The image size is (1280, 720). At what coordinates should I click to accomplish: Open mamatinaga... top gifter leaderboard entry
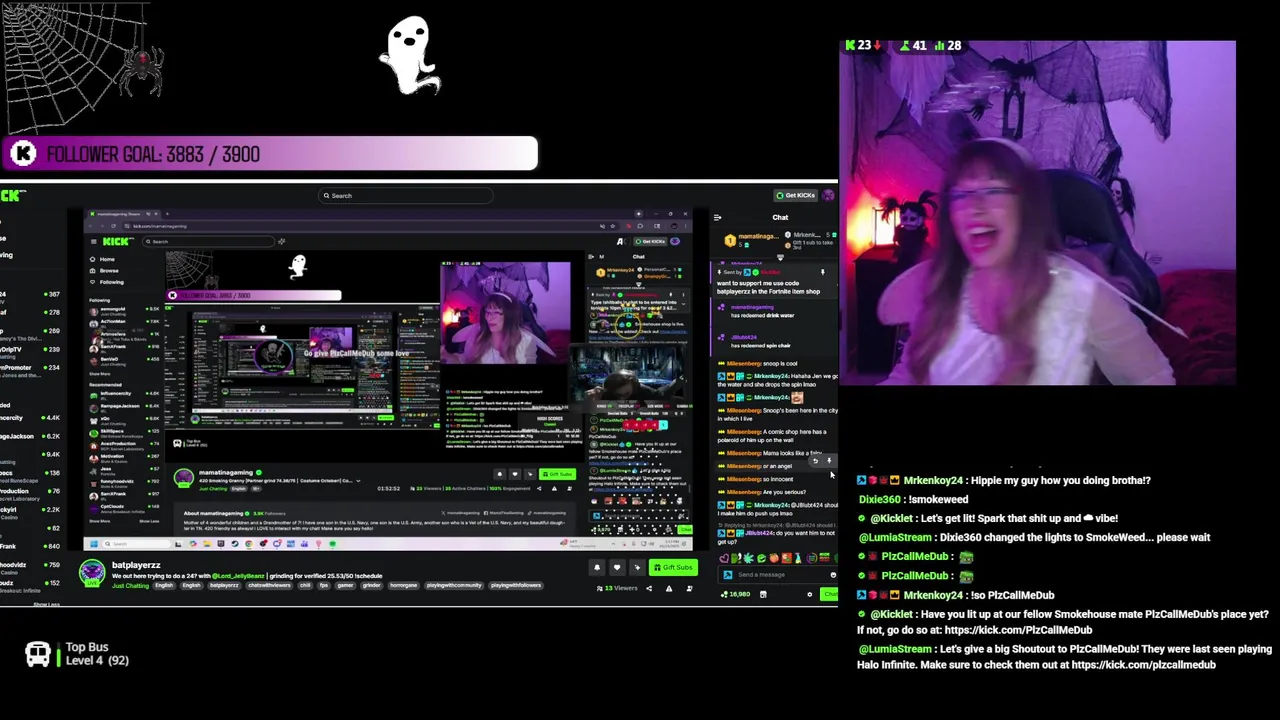pyautogui.click(x=752, y=241)
